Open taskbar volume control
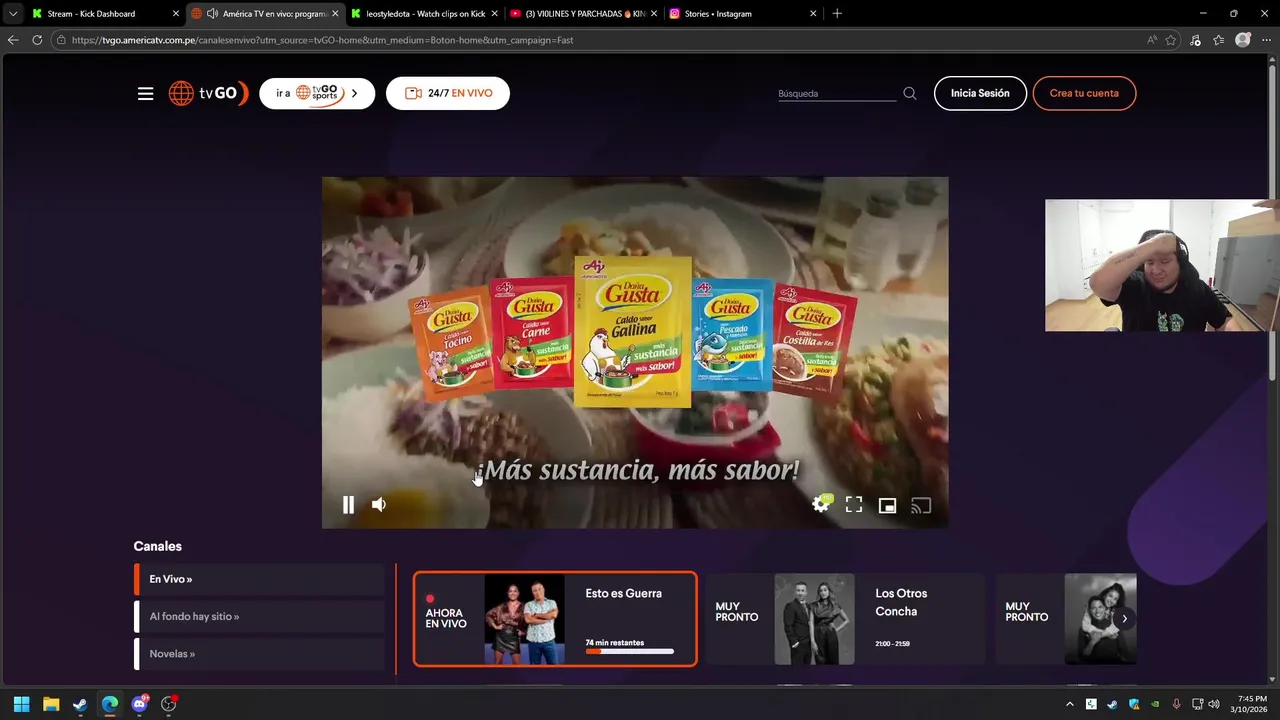 [1214, 704]
